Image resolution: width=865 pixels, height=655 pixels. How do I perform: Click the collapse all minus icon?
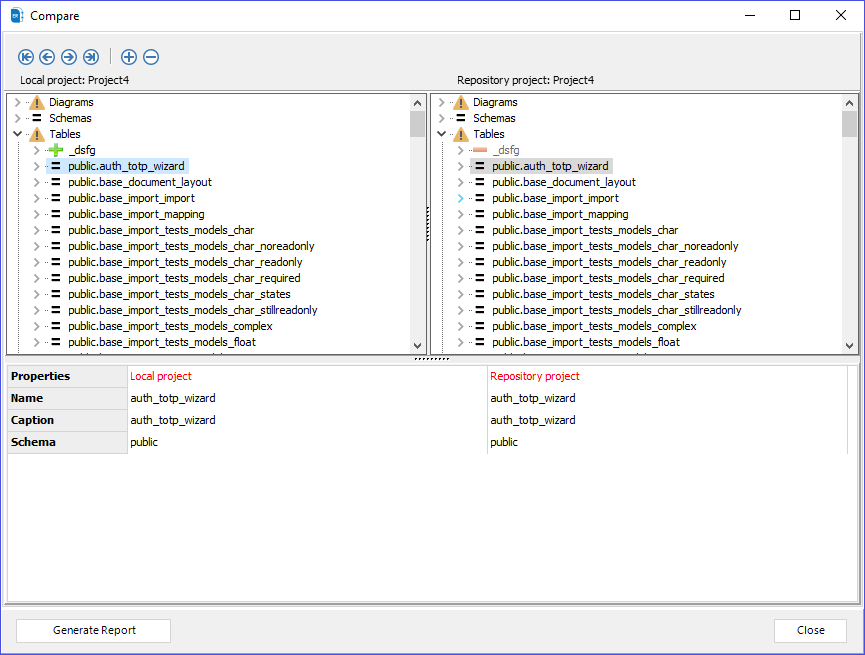pos(151,57)
